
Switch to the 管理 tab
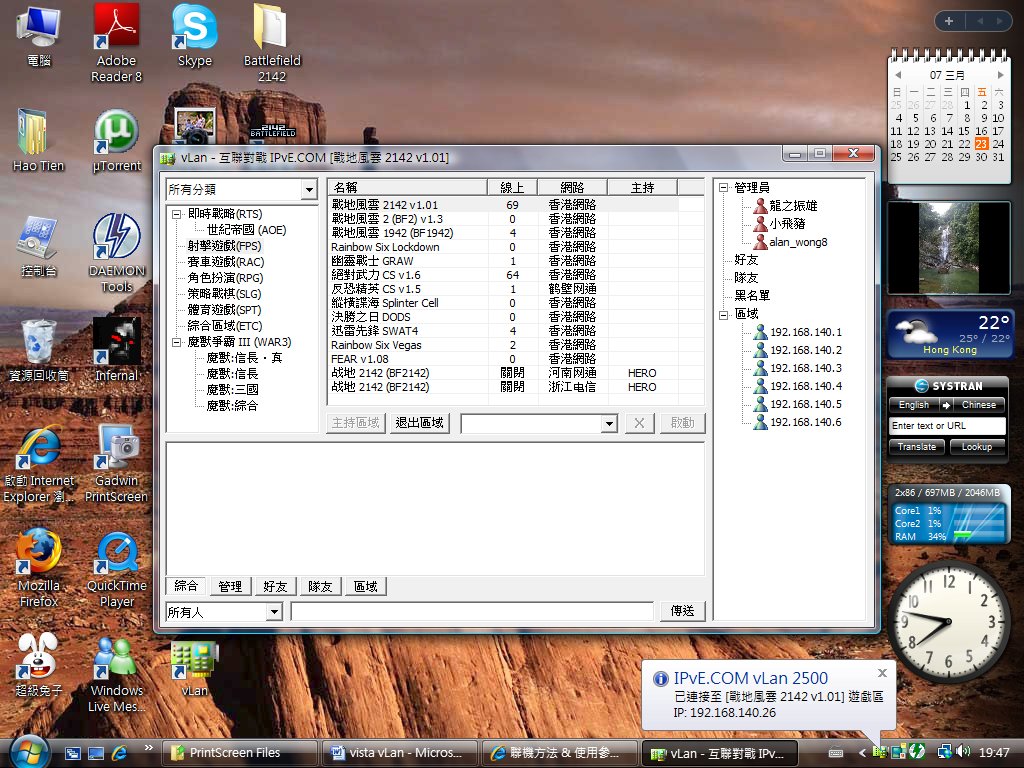229,586
